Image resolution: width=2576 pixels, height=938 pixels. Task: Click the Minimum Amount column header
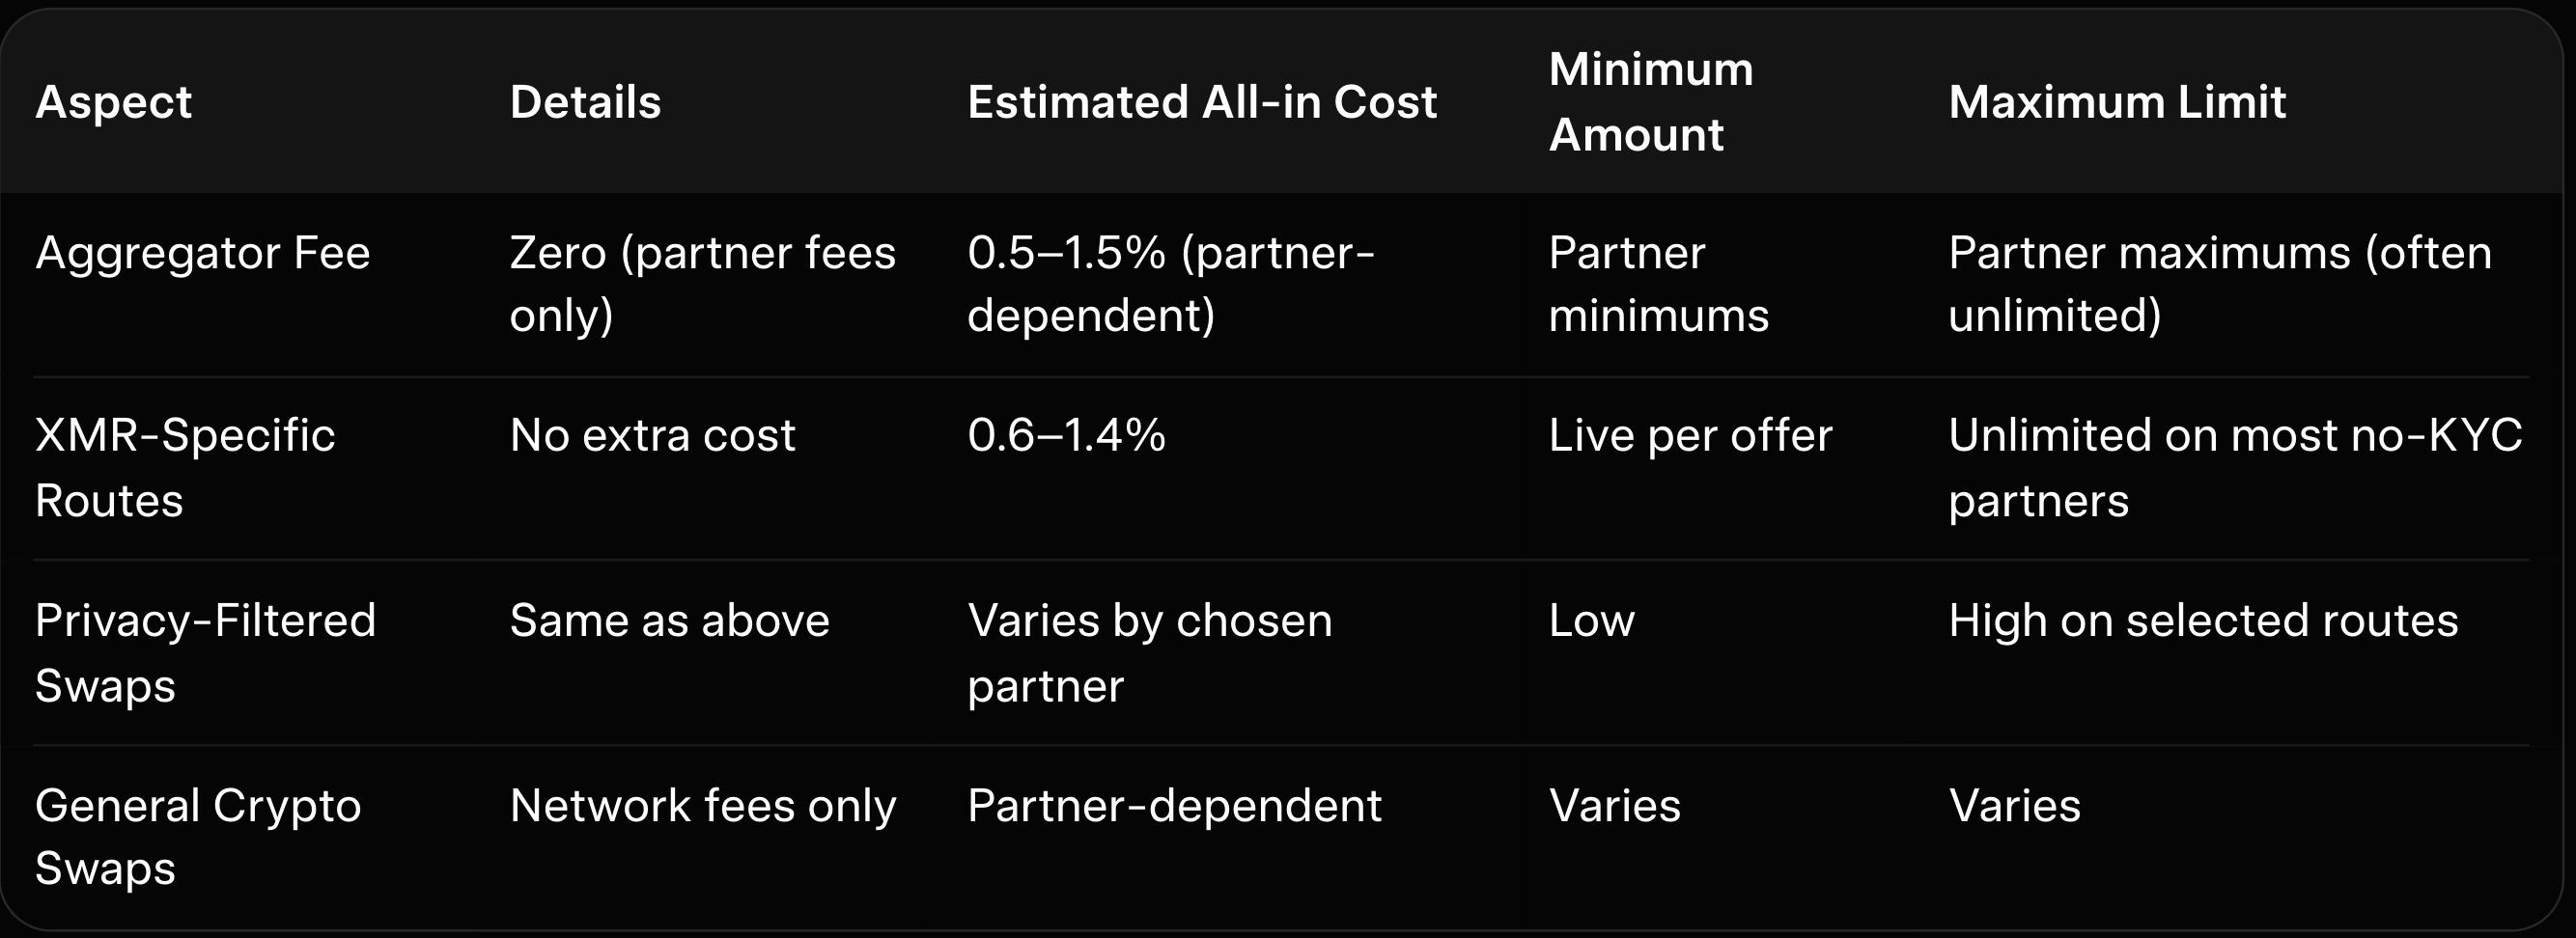tap(1650, 102)
